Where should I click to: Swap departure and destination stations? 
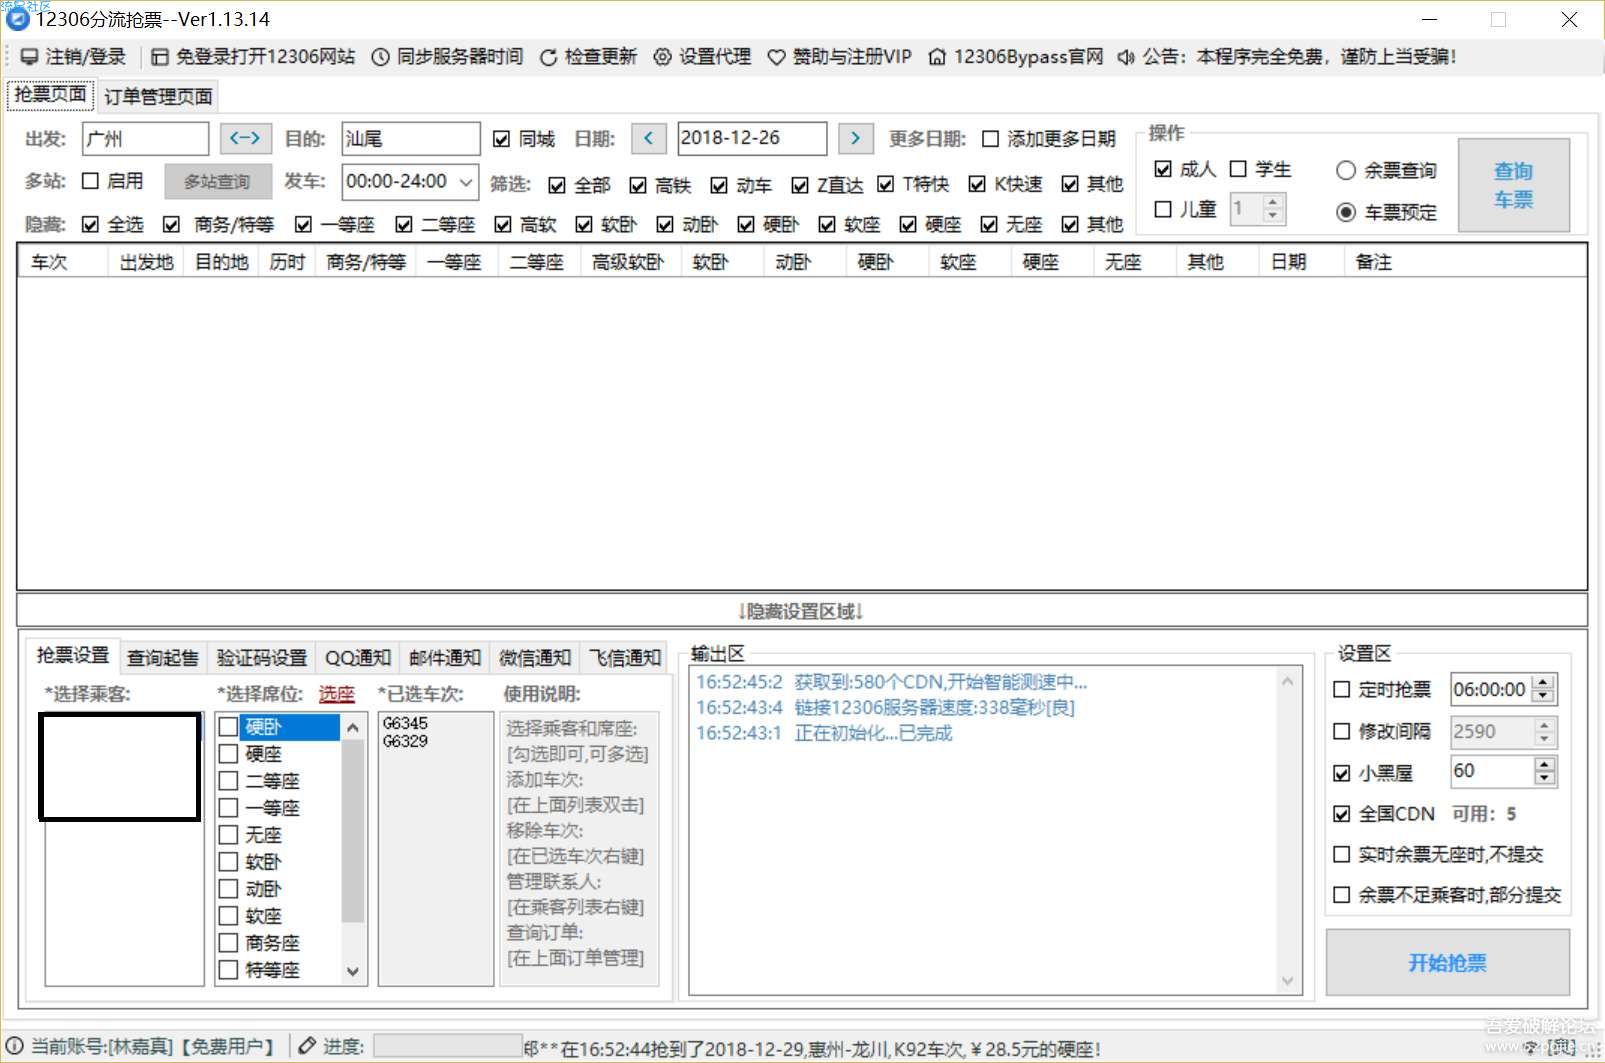[x=245, y=138]
